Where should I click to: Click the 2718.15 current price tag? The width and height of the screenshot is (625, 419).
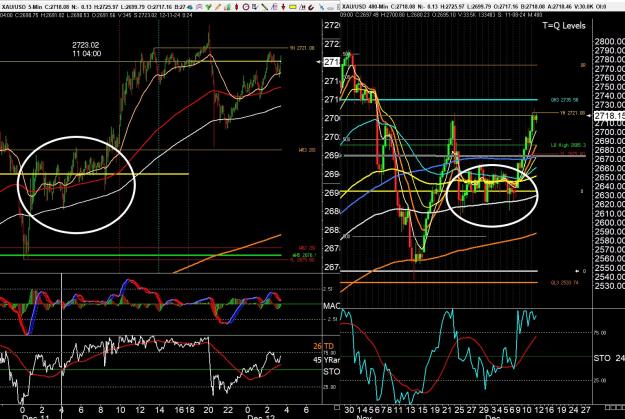pos(609,116)
